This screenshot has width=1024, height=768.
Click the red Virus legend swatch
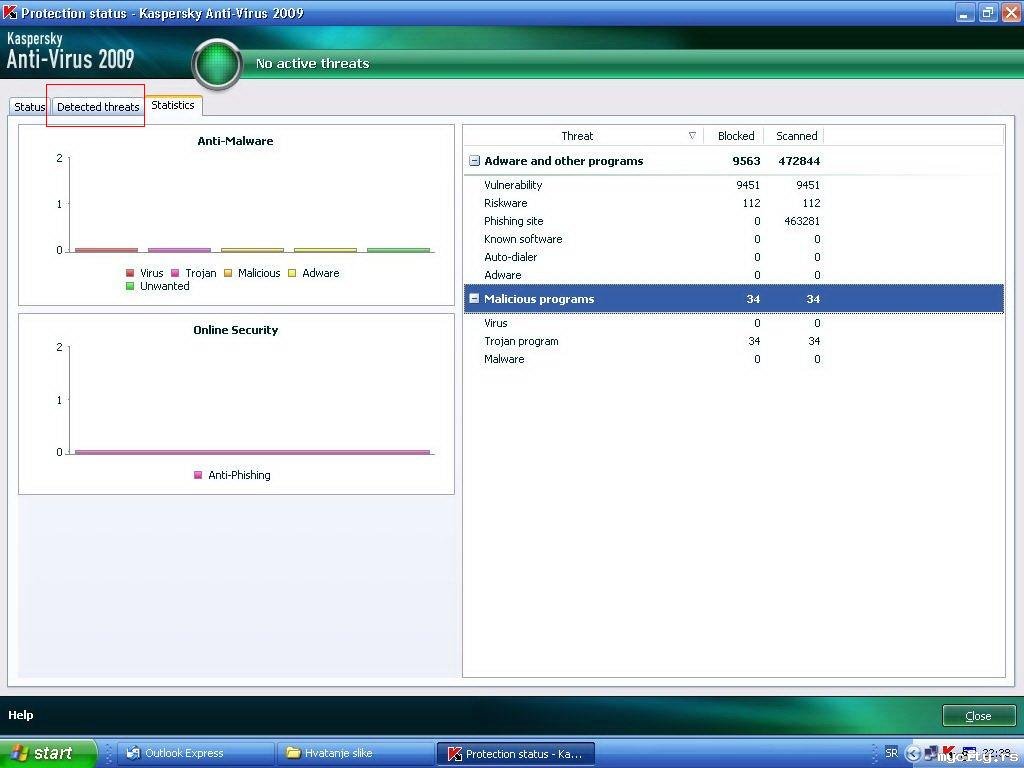(130, 273)
